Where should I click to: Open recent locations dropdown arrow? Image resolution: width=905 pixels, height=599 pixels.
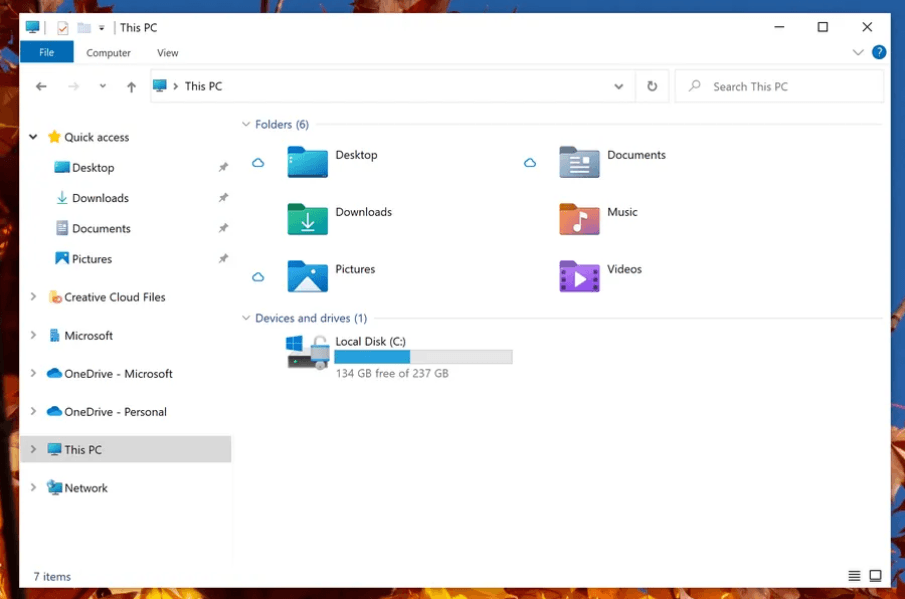pyautogui.click(x=103, y=86)
